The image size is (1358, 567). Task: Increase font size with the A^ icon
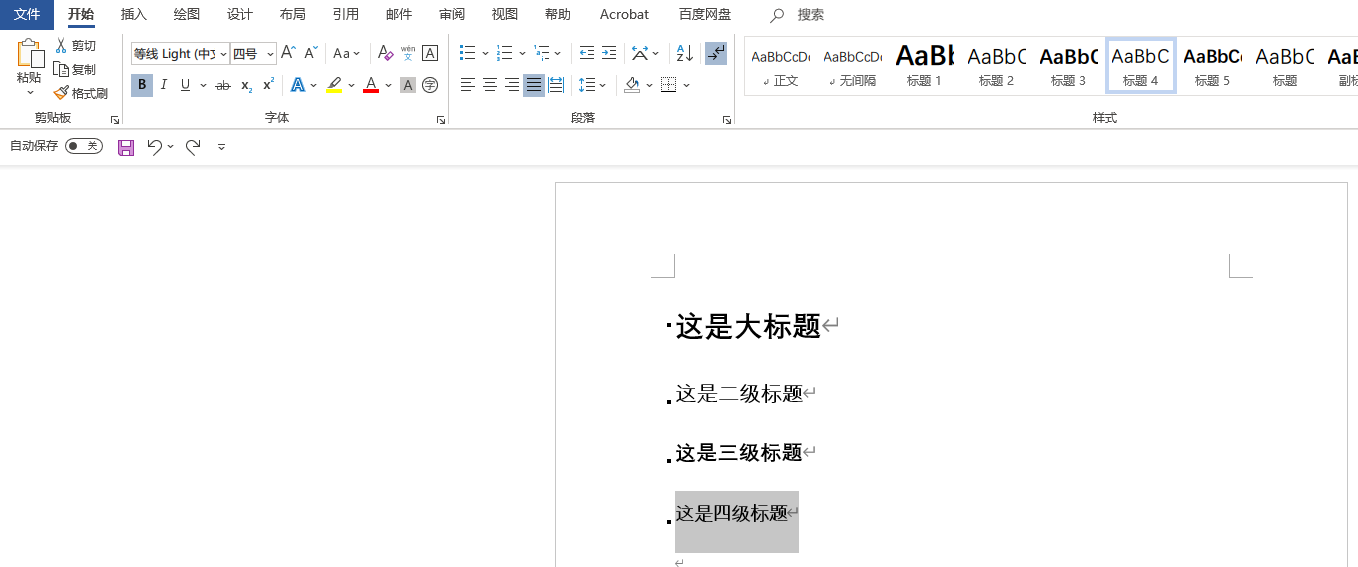288,53
